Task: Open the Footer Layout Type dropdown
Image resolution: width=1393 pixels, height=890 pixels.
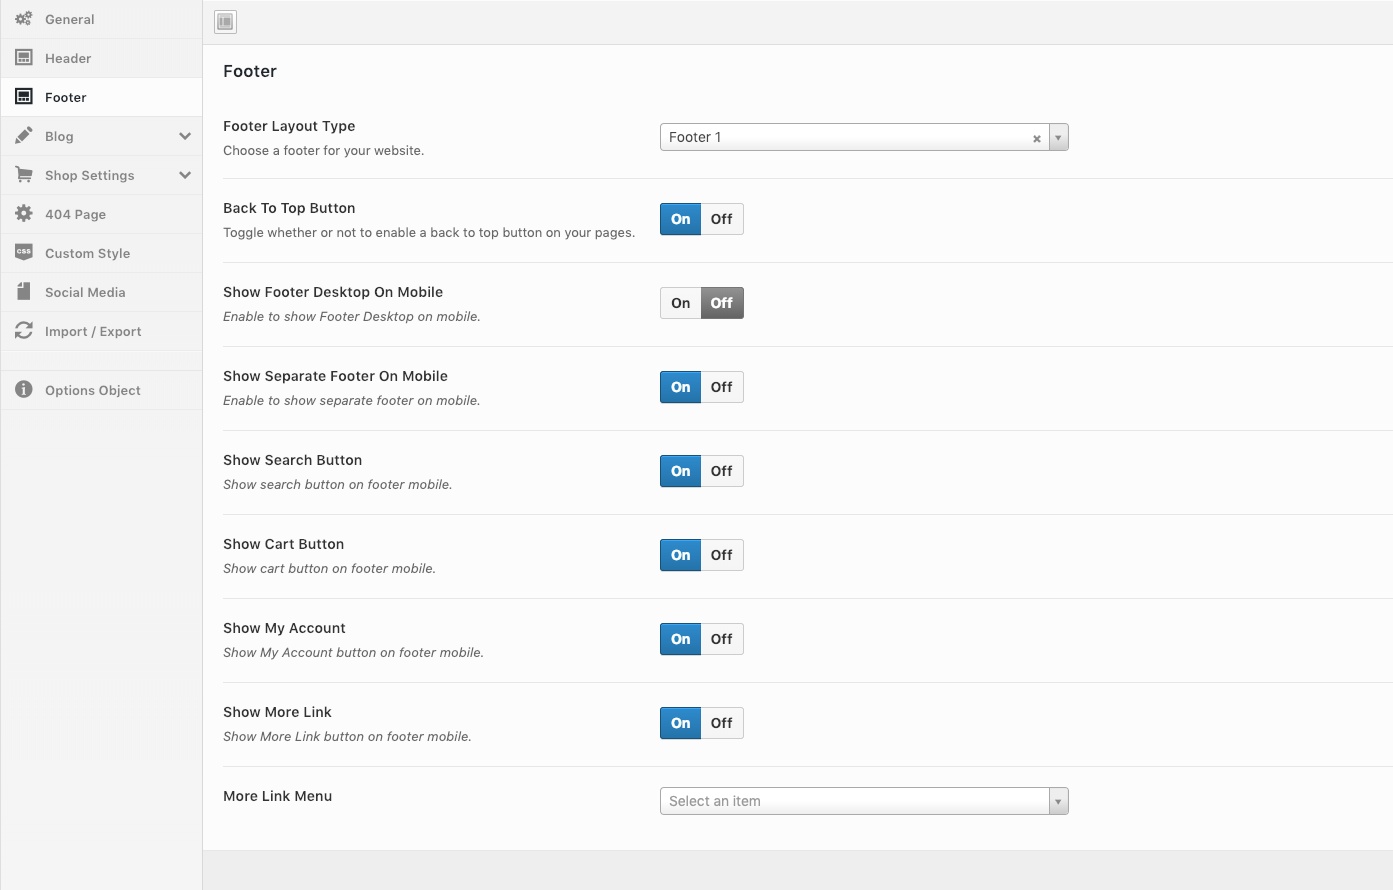Action: point(1058,137)
